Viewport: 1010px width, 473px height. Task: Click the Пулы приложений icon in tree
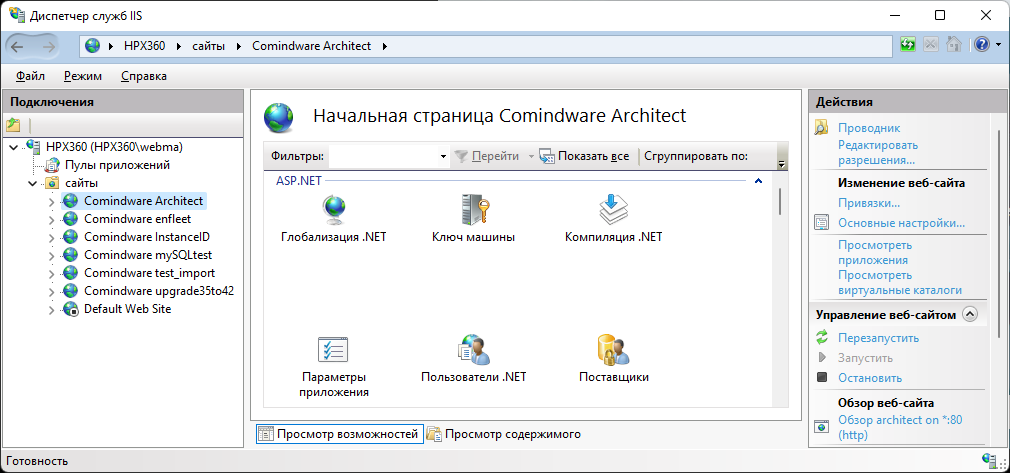pos(53,165)
